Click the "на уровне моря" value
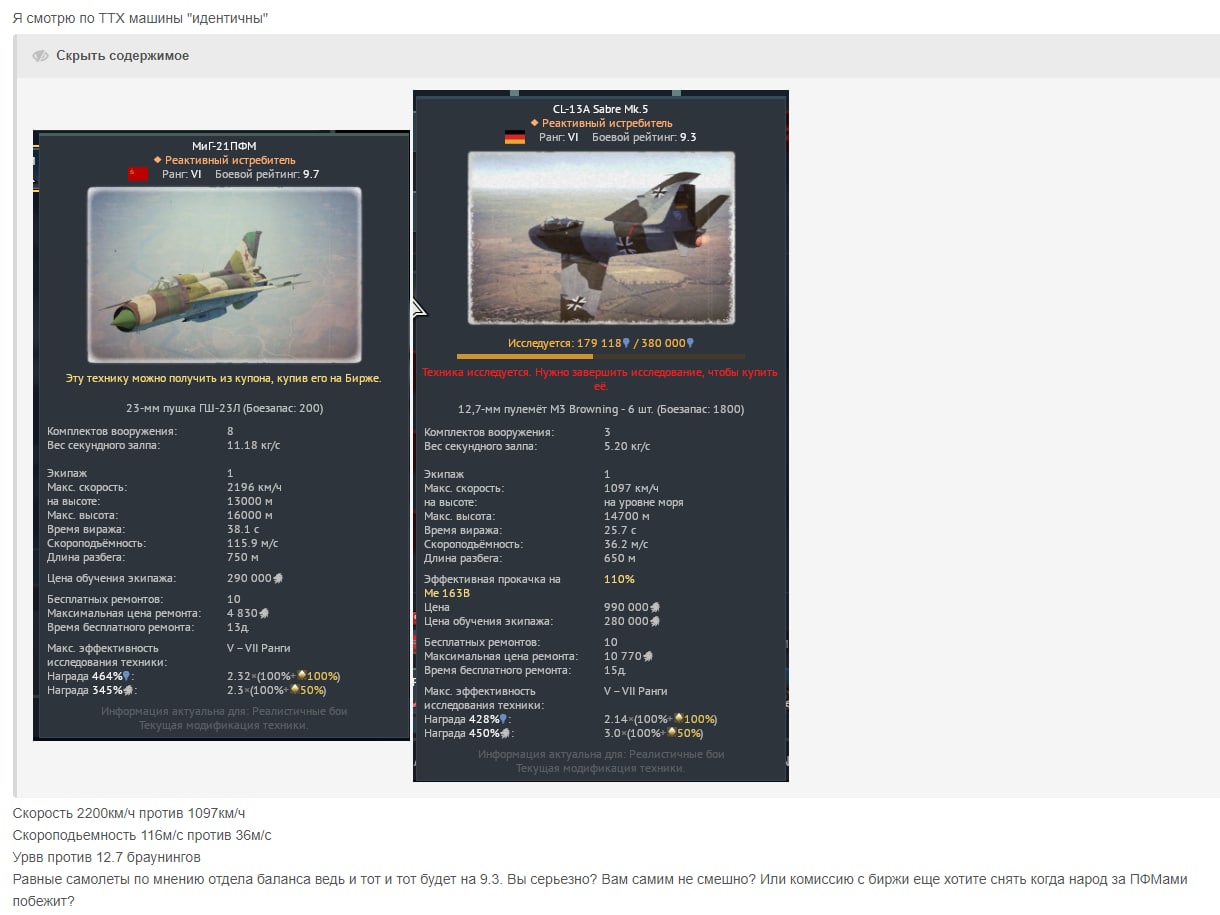The width and height of the screenshot is (1220, 915). (644, 502)
